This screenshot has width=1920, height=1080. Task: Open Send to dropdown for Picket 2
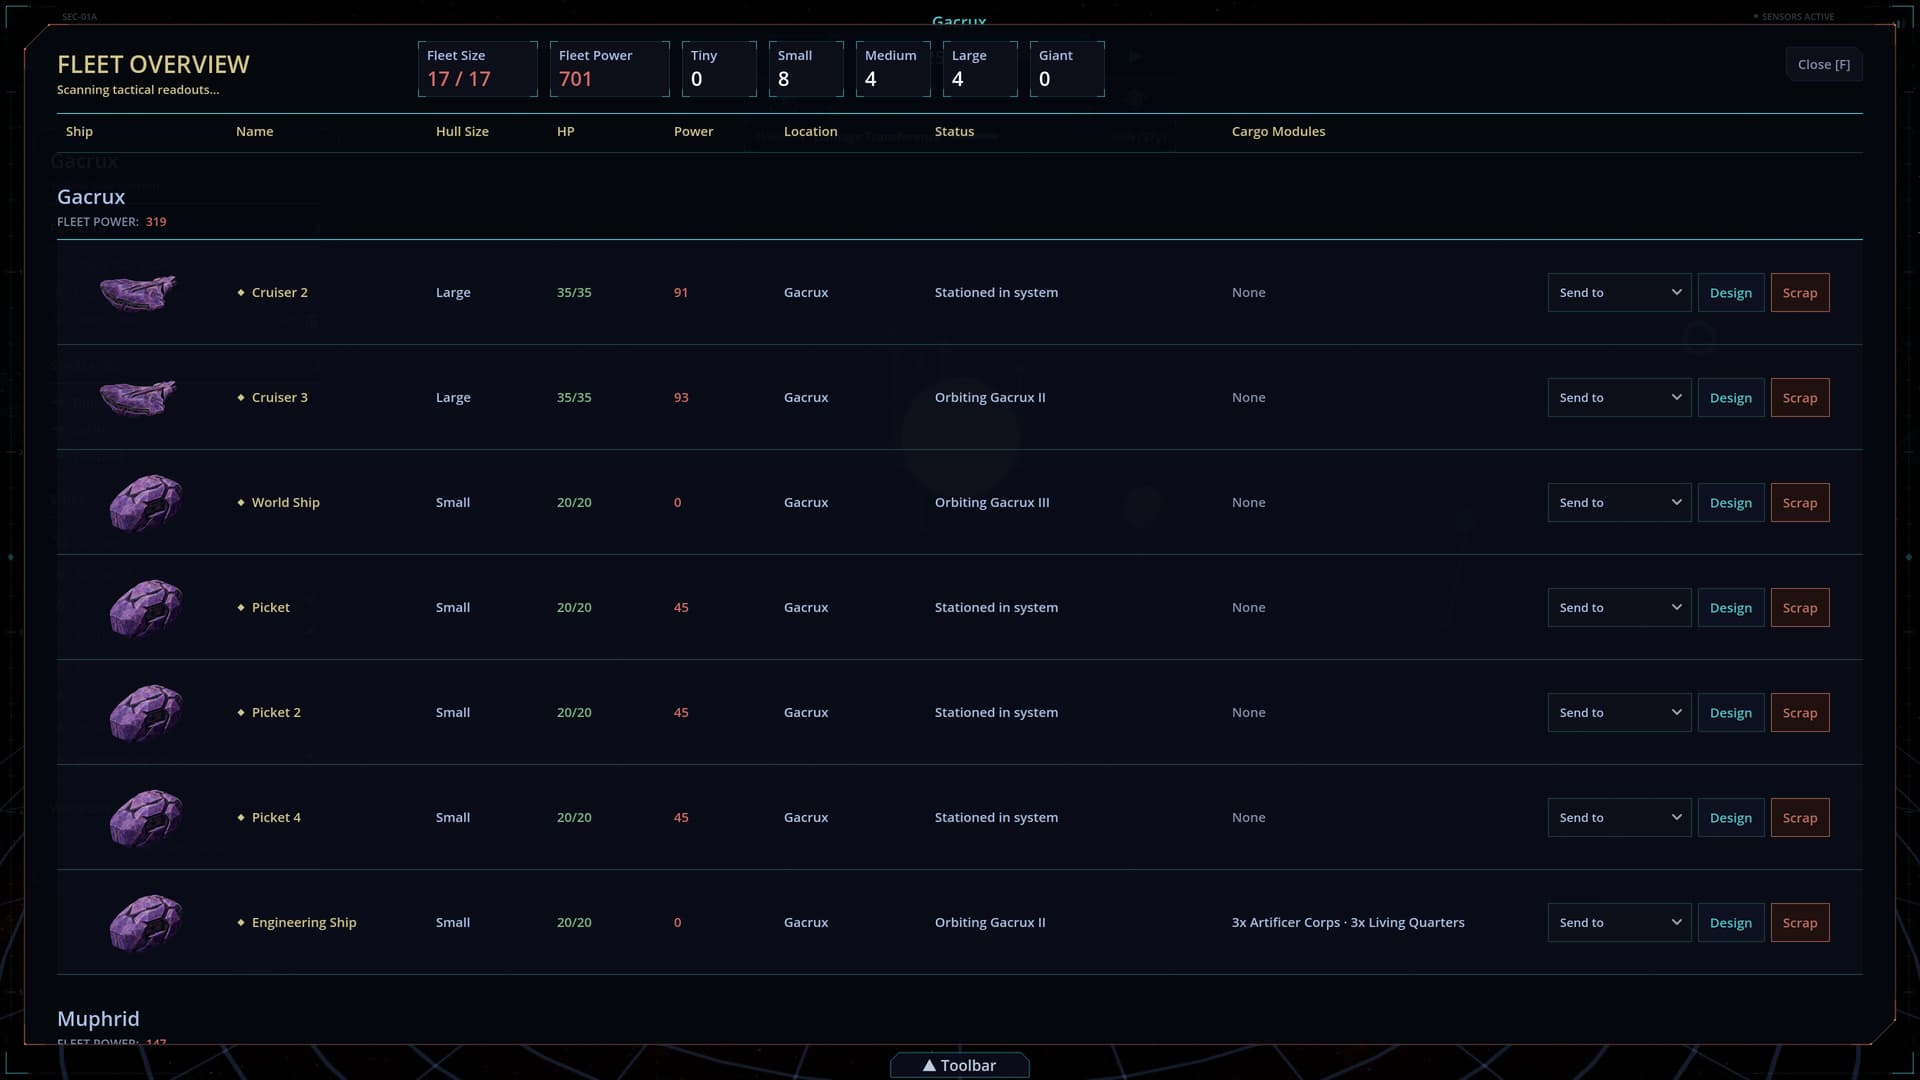(x=1619, y=713)
